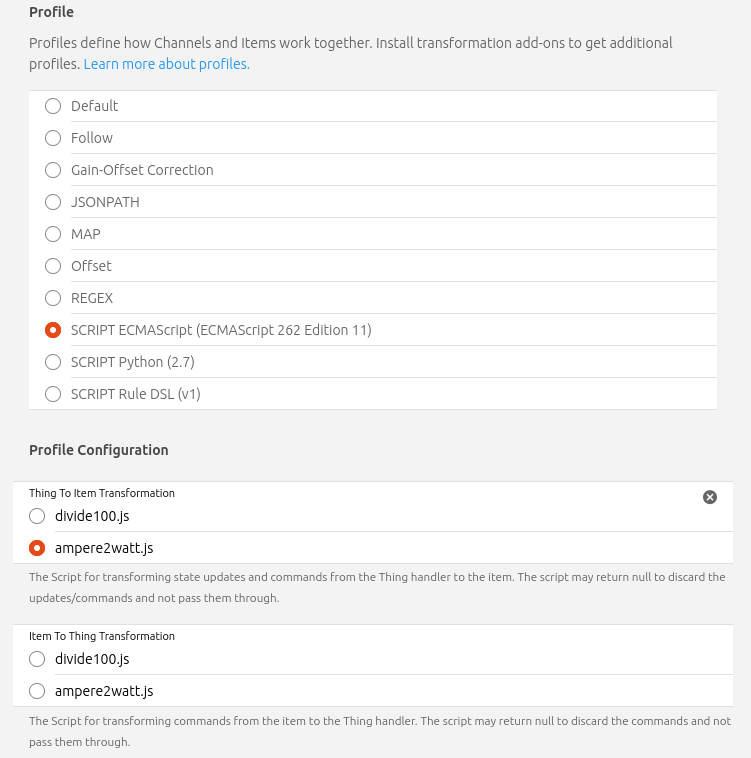Viewport: 751px width, 758px height.
Task: Click the Profile section heading
Action: (x=51, y=12)
